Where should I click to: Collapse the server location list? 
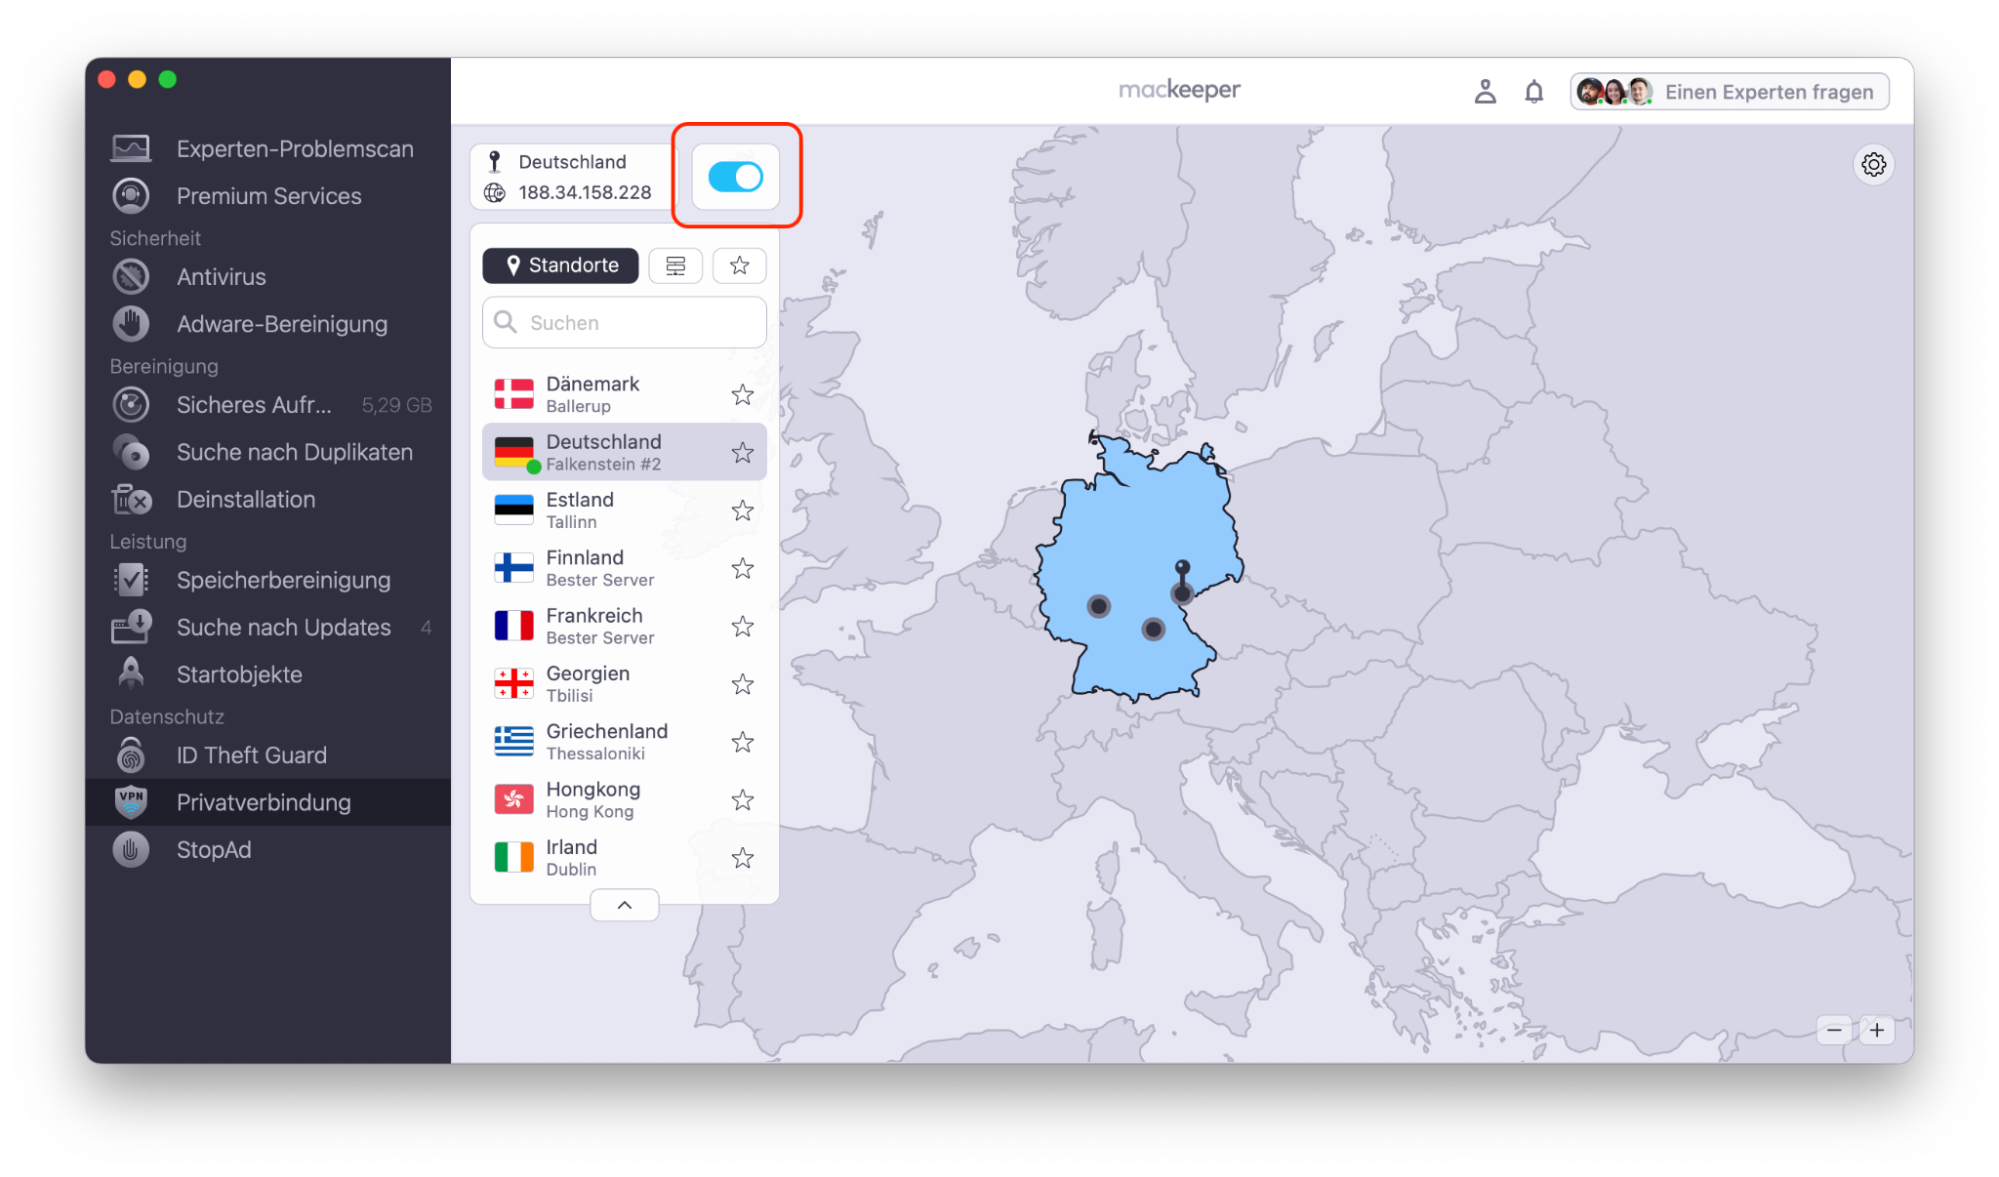point(624,904)
